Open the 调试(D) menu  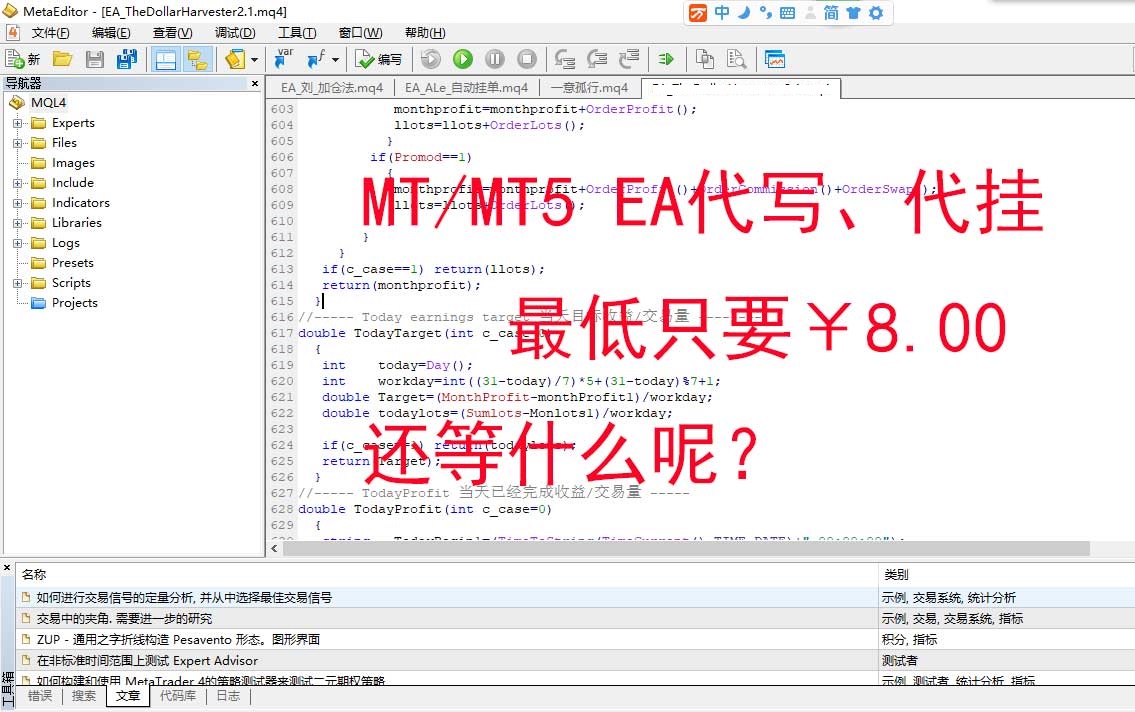235,33
